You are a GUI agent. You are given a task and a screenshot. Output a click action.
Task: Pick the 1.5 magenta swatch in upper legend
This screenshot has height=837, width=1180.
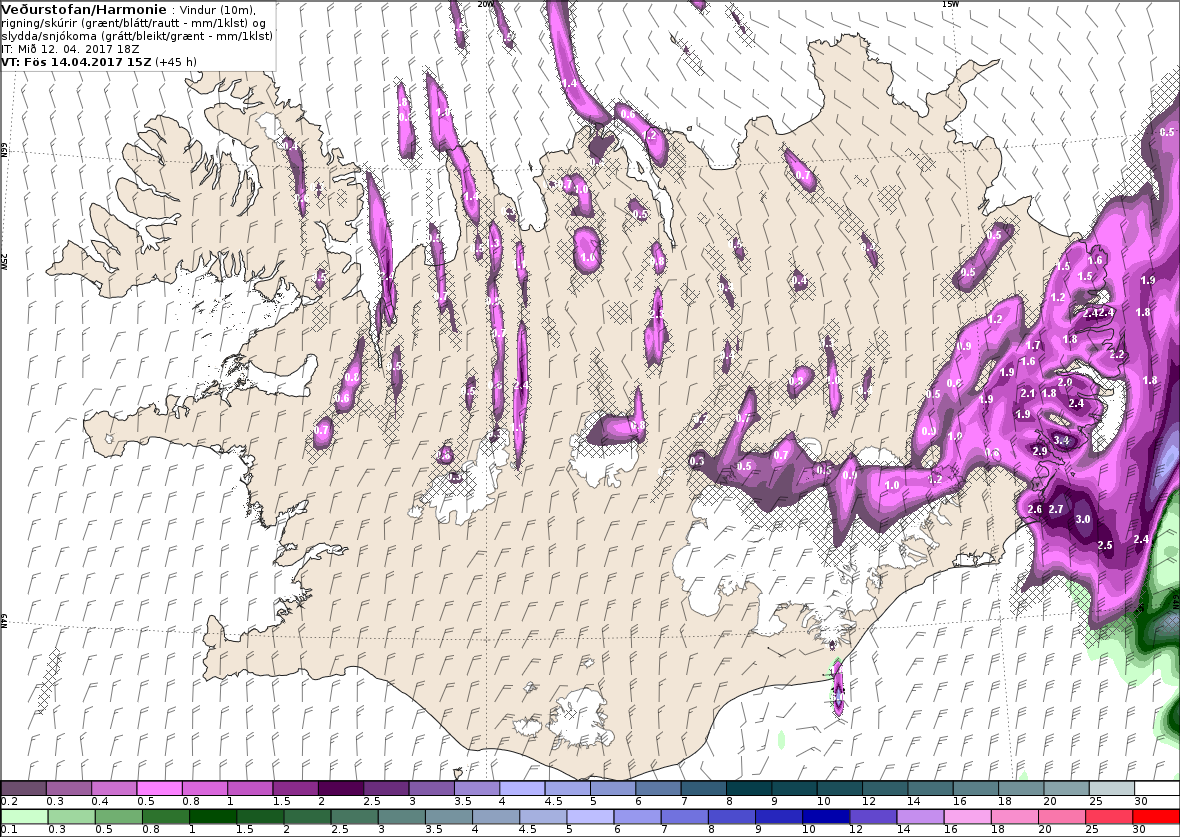point(296,788)
